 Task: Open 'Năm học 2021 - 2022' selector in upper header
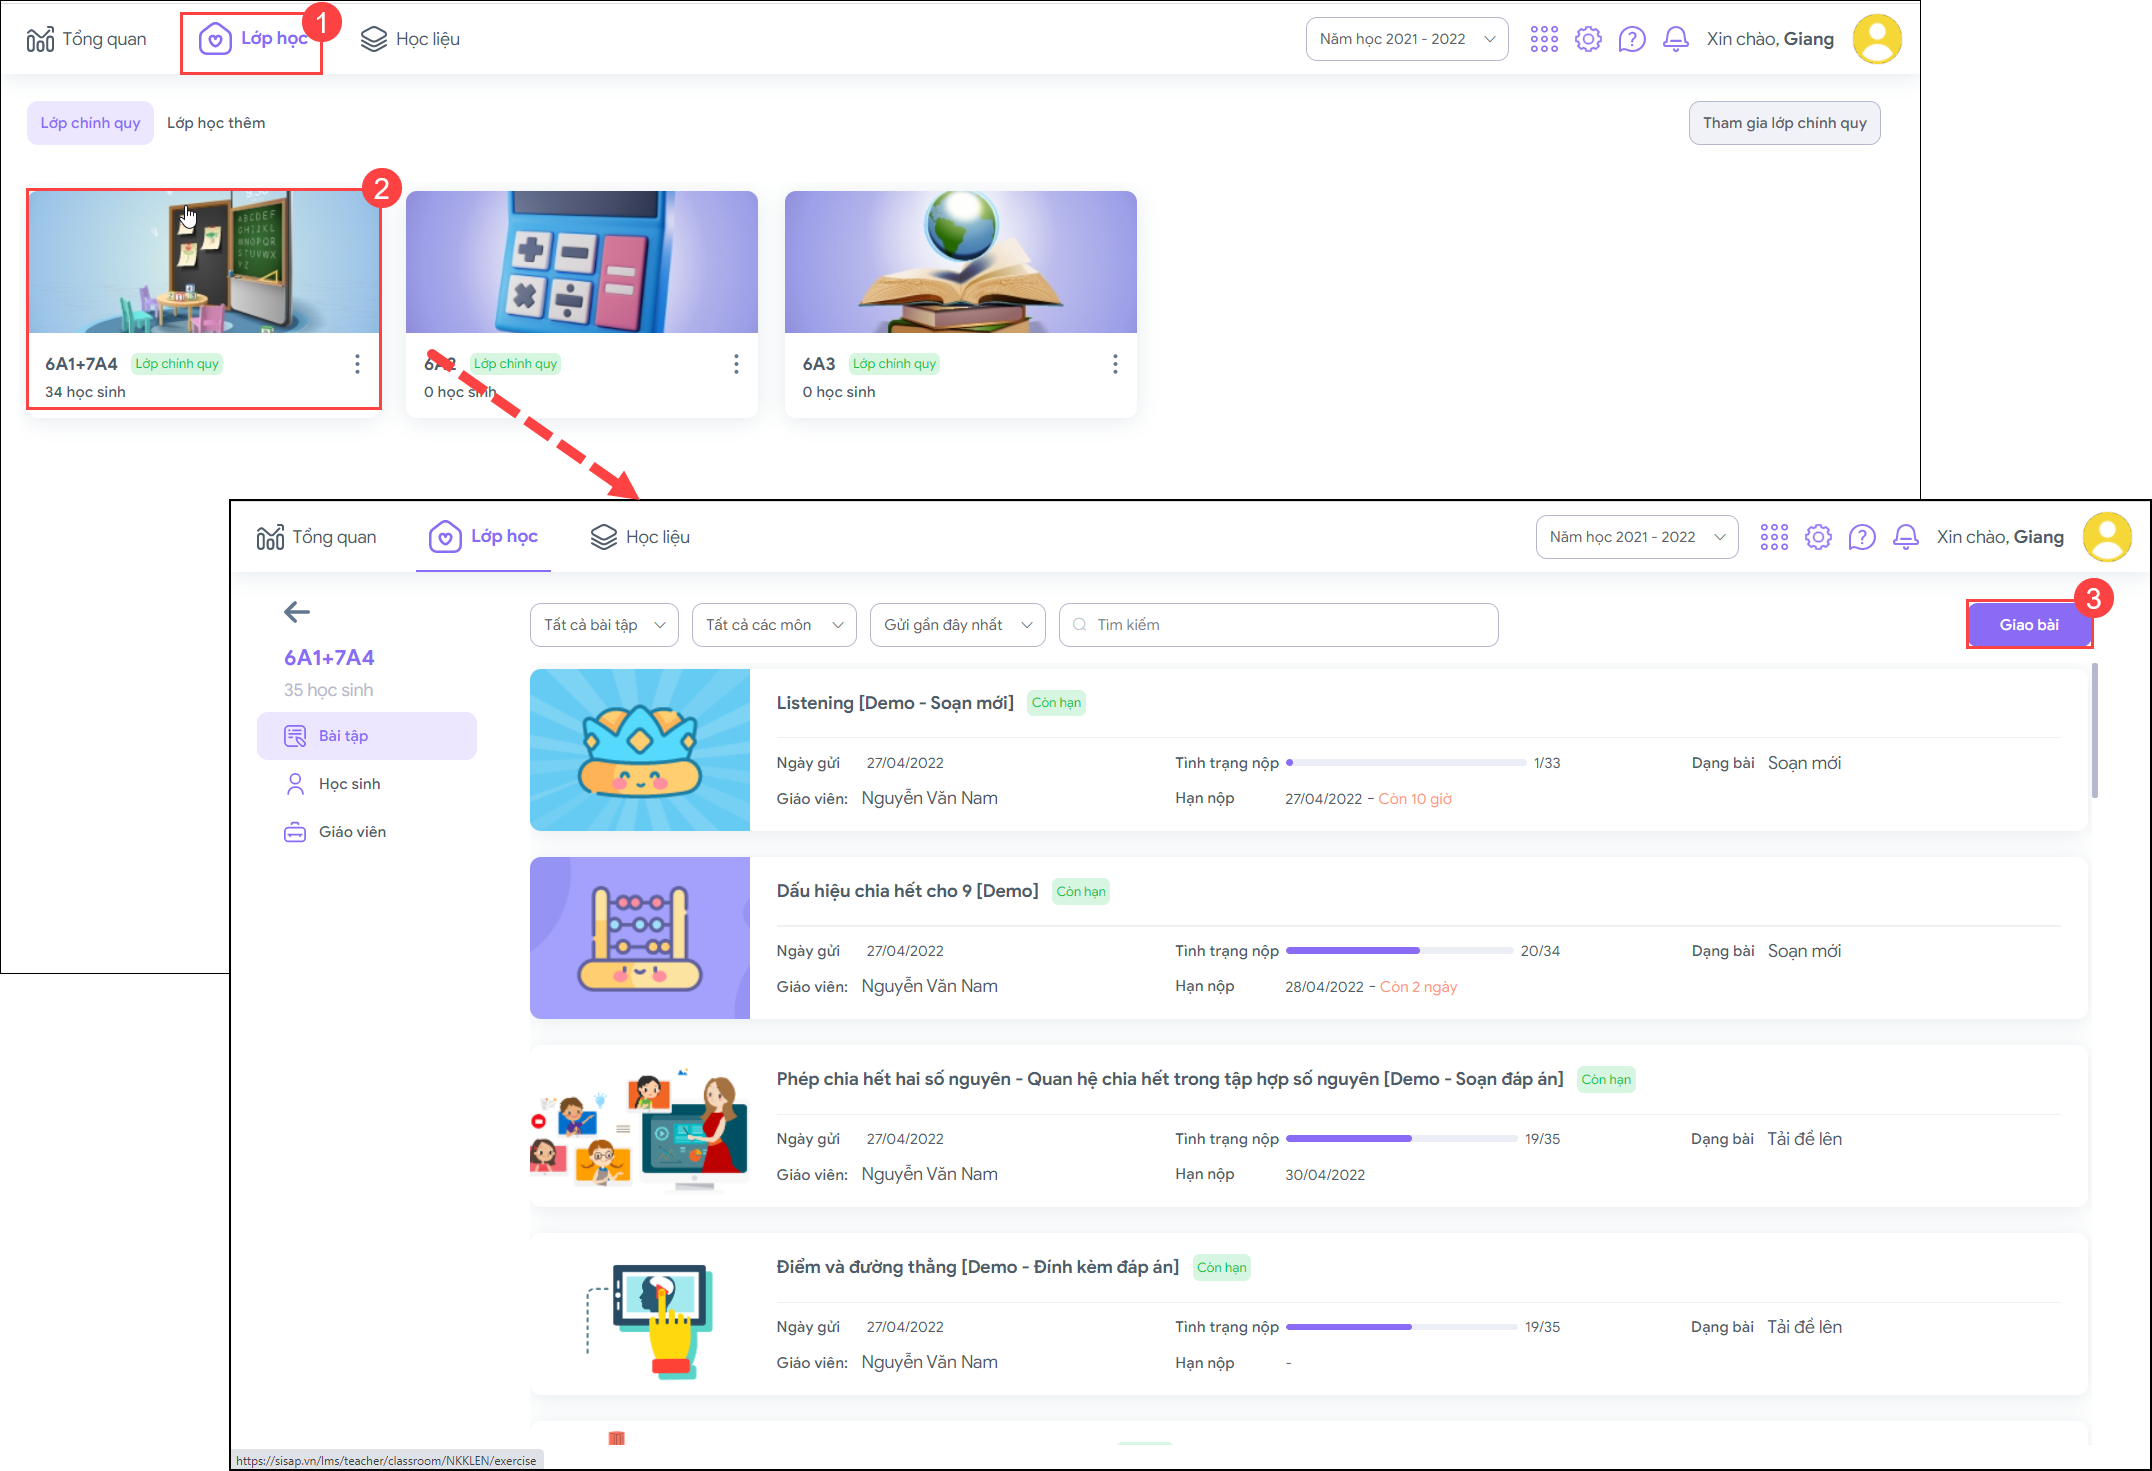(1406, 39)
